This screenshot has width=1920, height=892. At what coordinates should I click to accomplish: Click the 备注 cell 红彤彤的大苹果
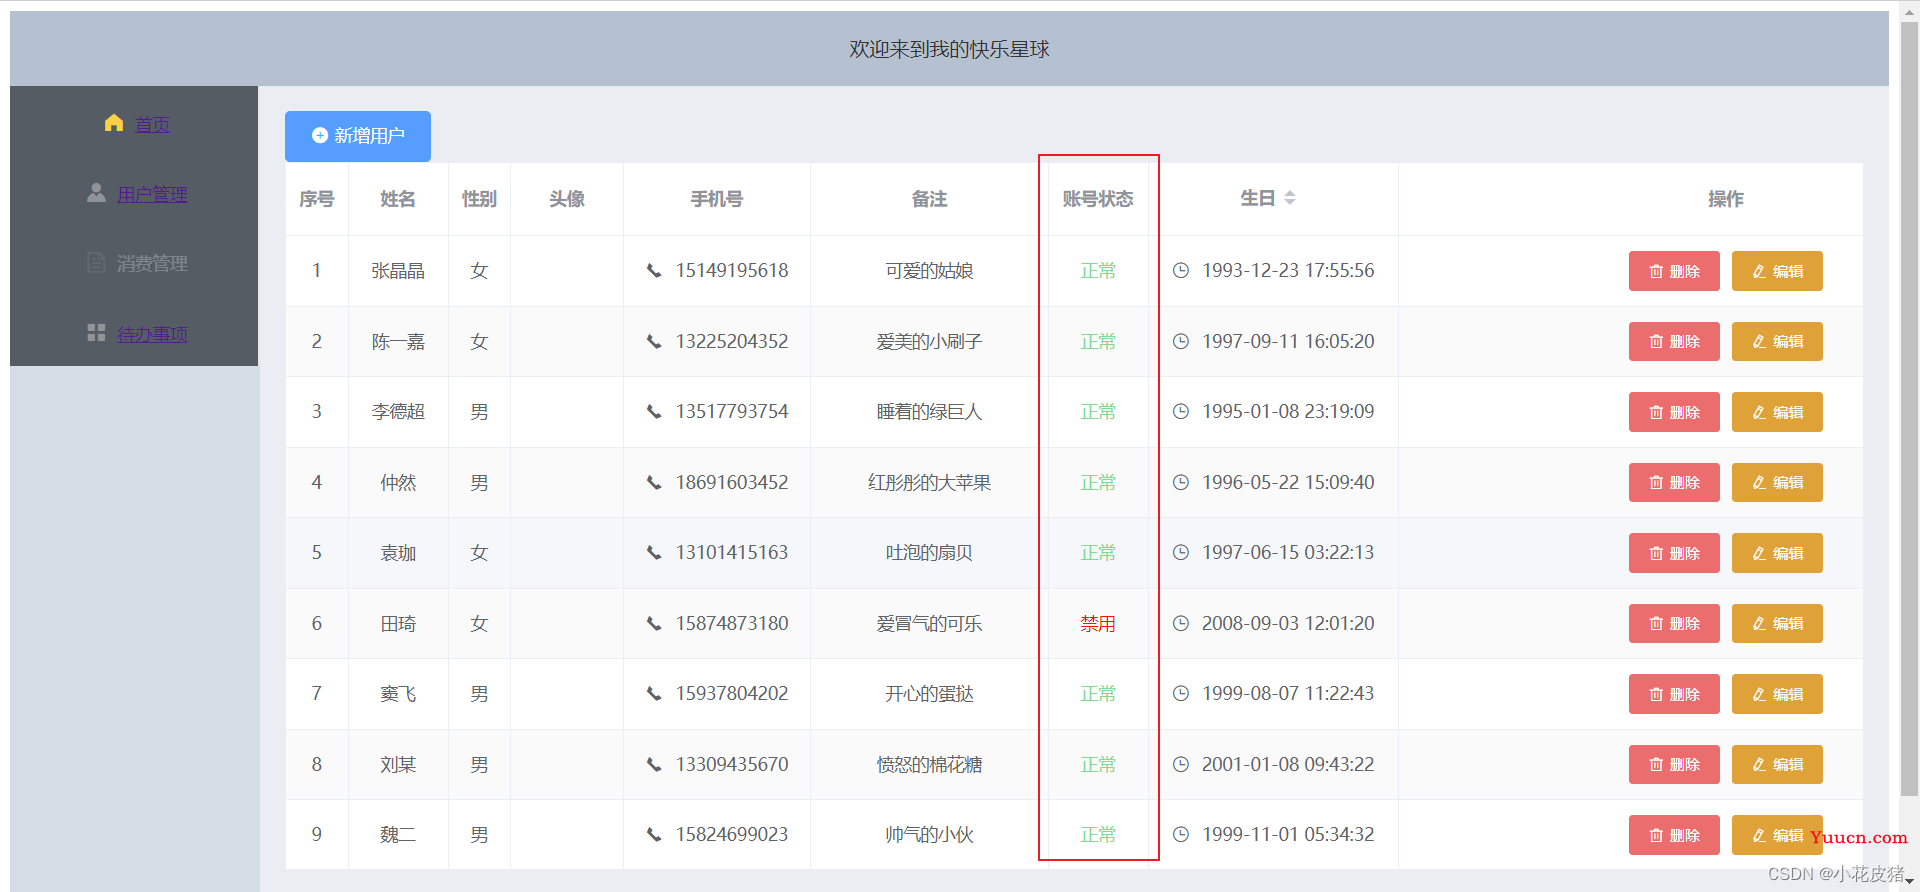click(x=929, y=483)
